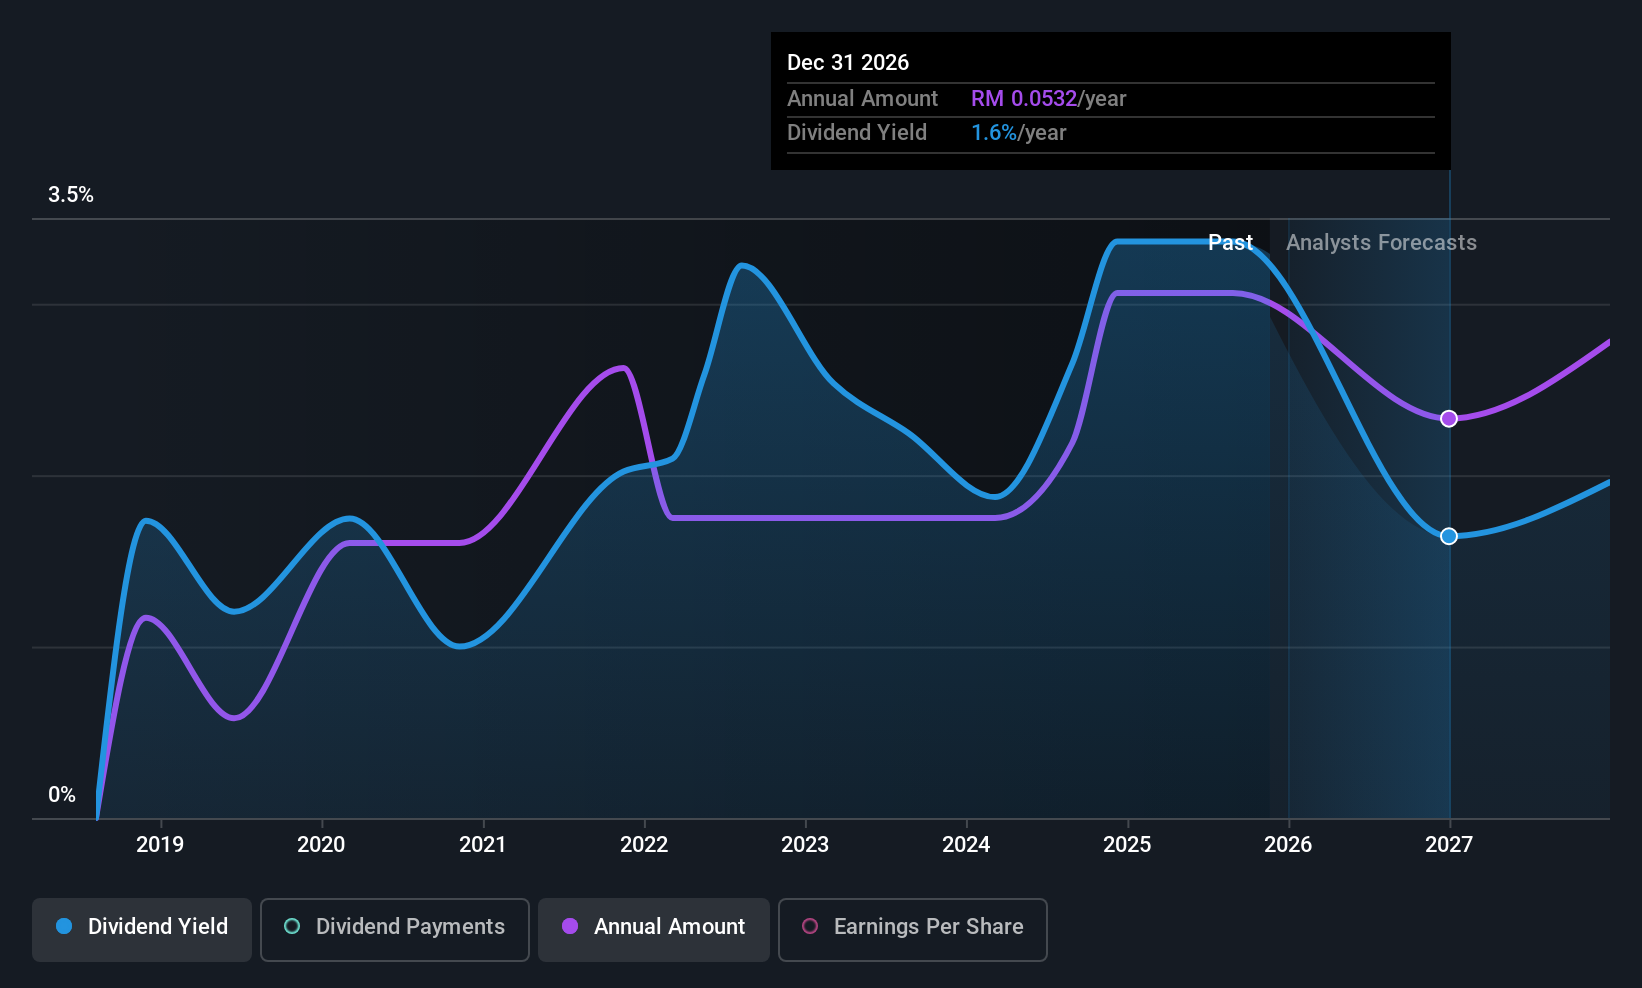Click the RM 0.0532 annual amount value

coord(1024,98)
